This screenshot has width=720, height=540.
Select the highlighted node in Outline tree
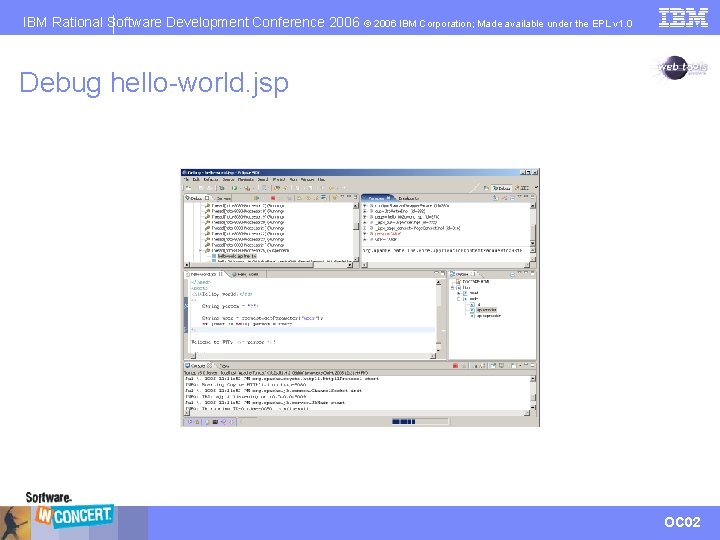click(x=486, y=310)
